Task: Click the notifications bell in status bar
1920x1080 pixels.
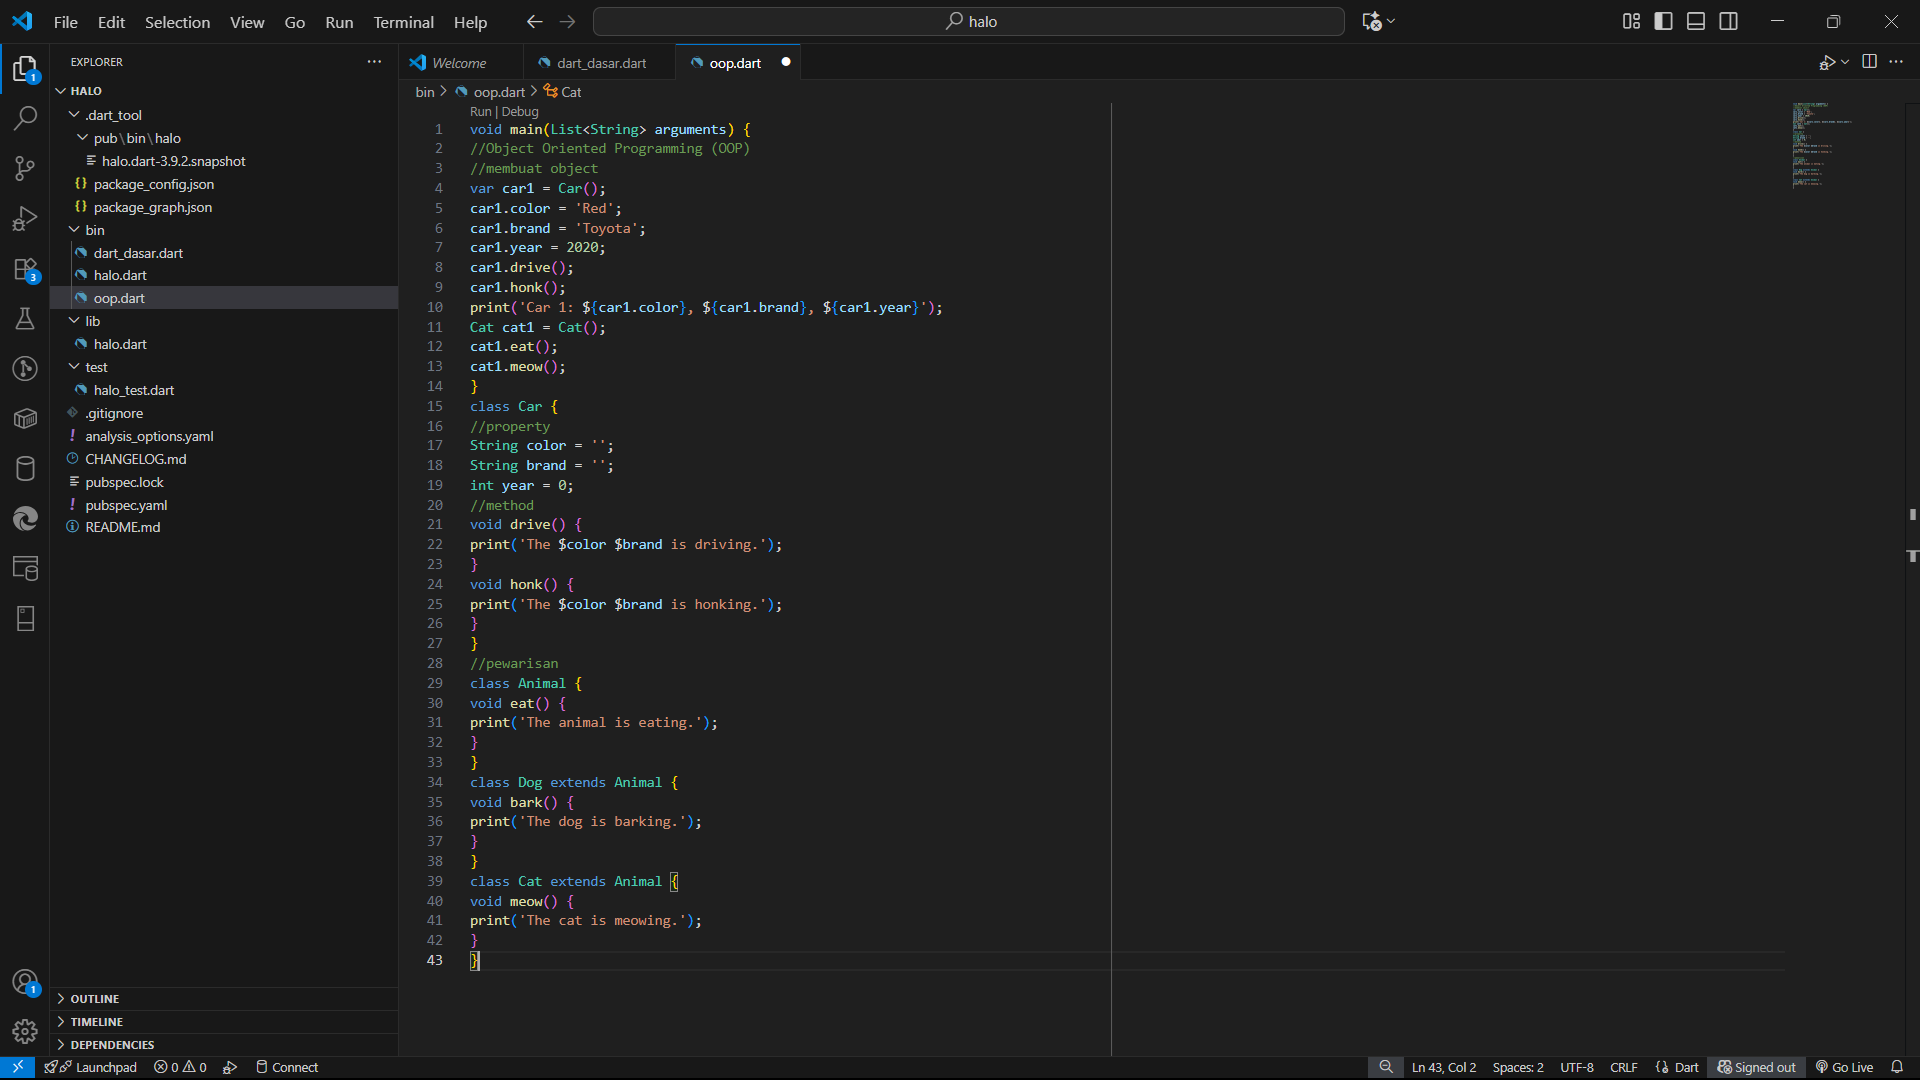Action: tap(1897, 1067)
